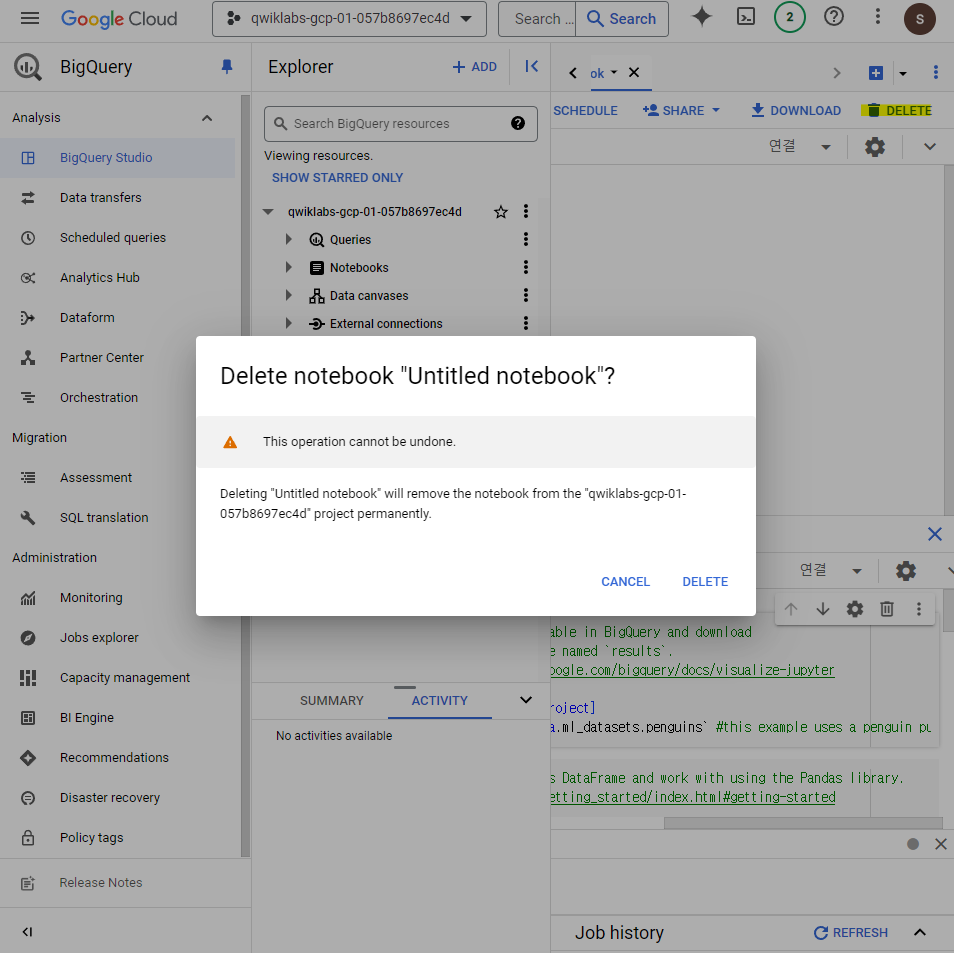Screen dimensions: 954x953
Task: Open the Gemini AI assistant sparkle icon
Action: tap(702, 17)
